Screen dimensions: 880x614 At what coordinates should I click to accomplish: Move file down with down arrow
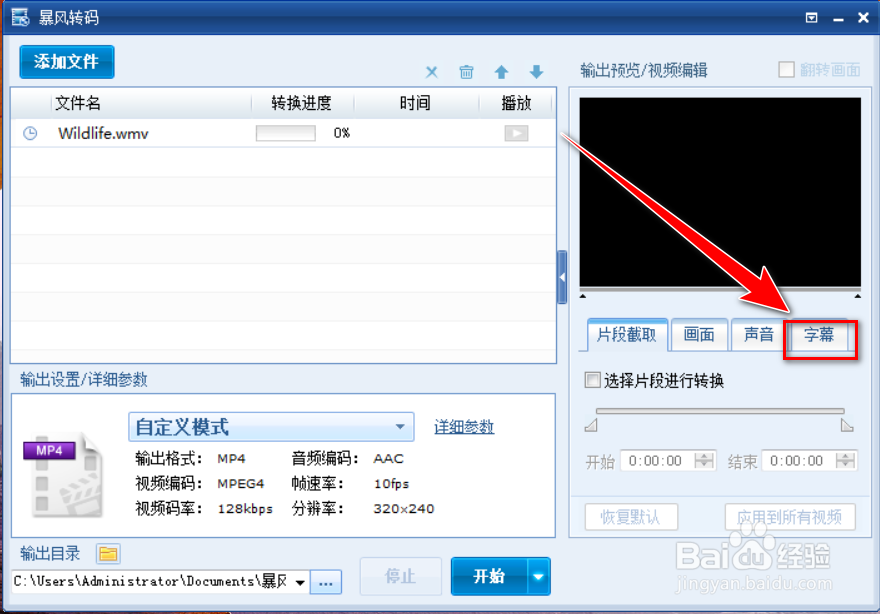(536, 72)
